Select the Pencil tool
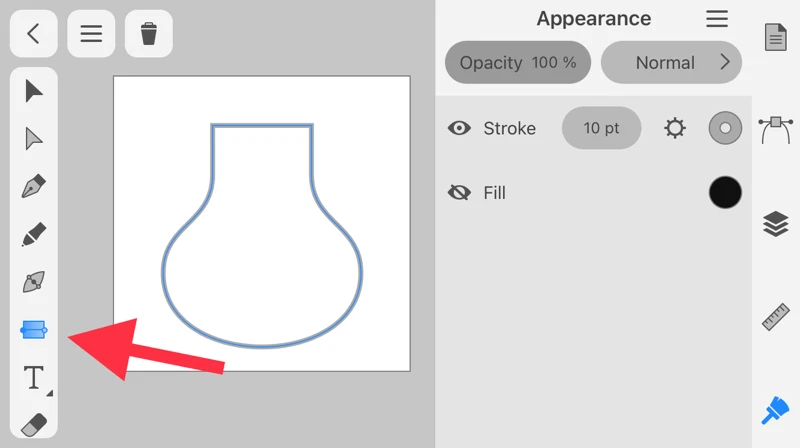The width and height of the screenshot is (800, 448). click(34, 235)
